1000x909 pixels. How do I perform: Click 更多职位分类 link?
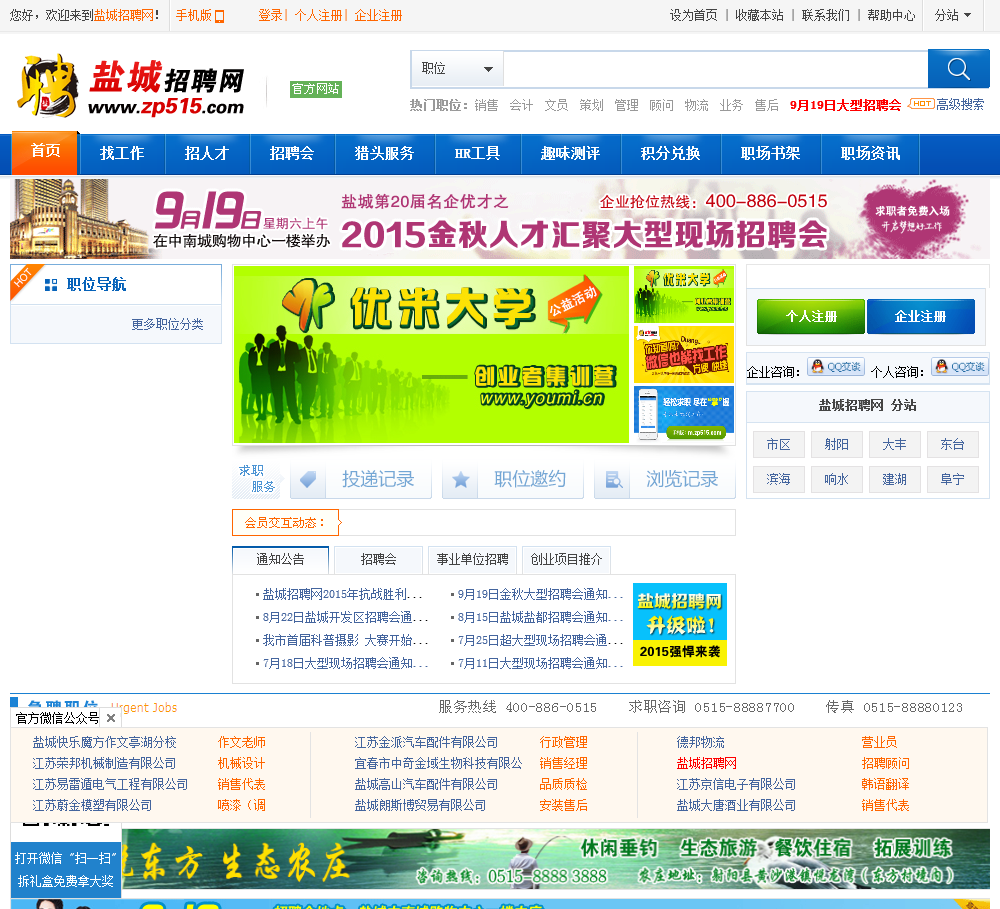[x=167, y=324]
